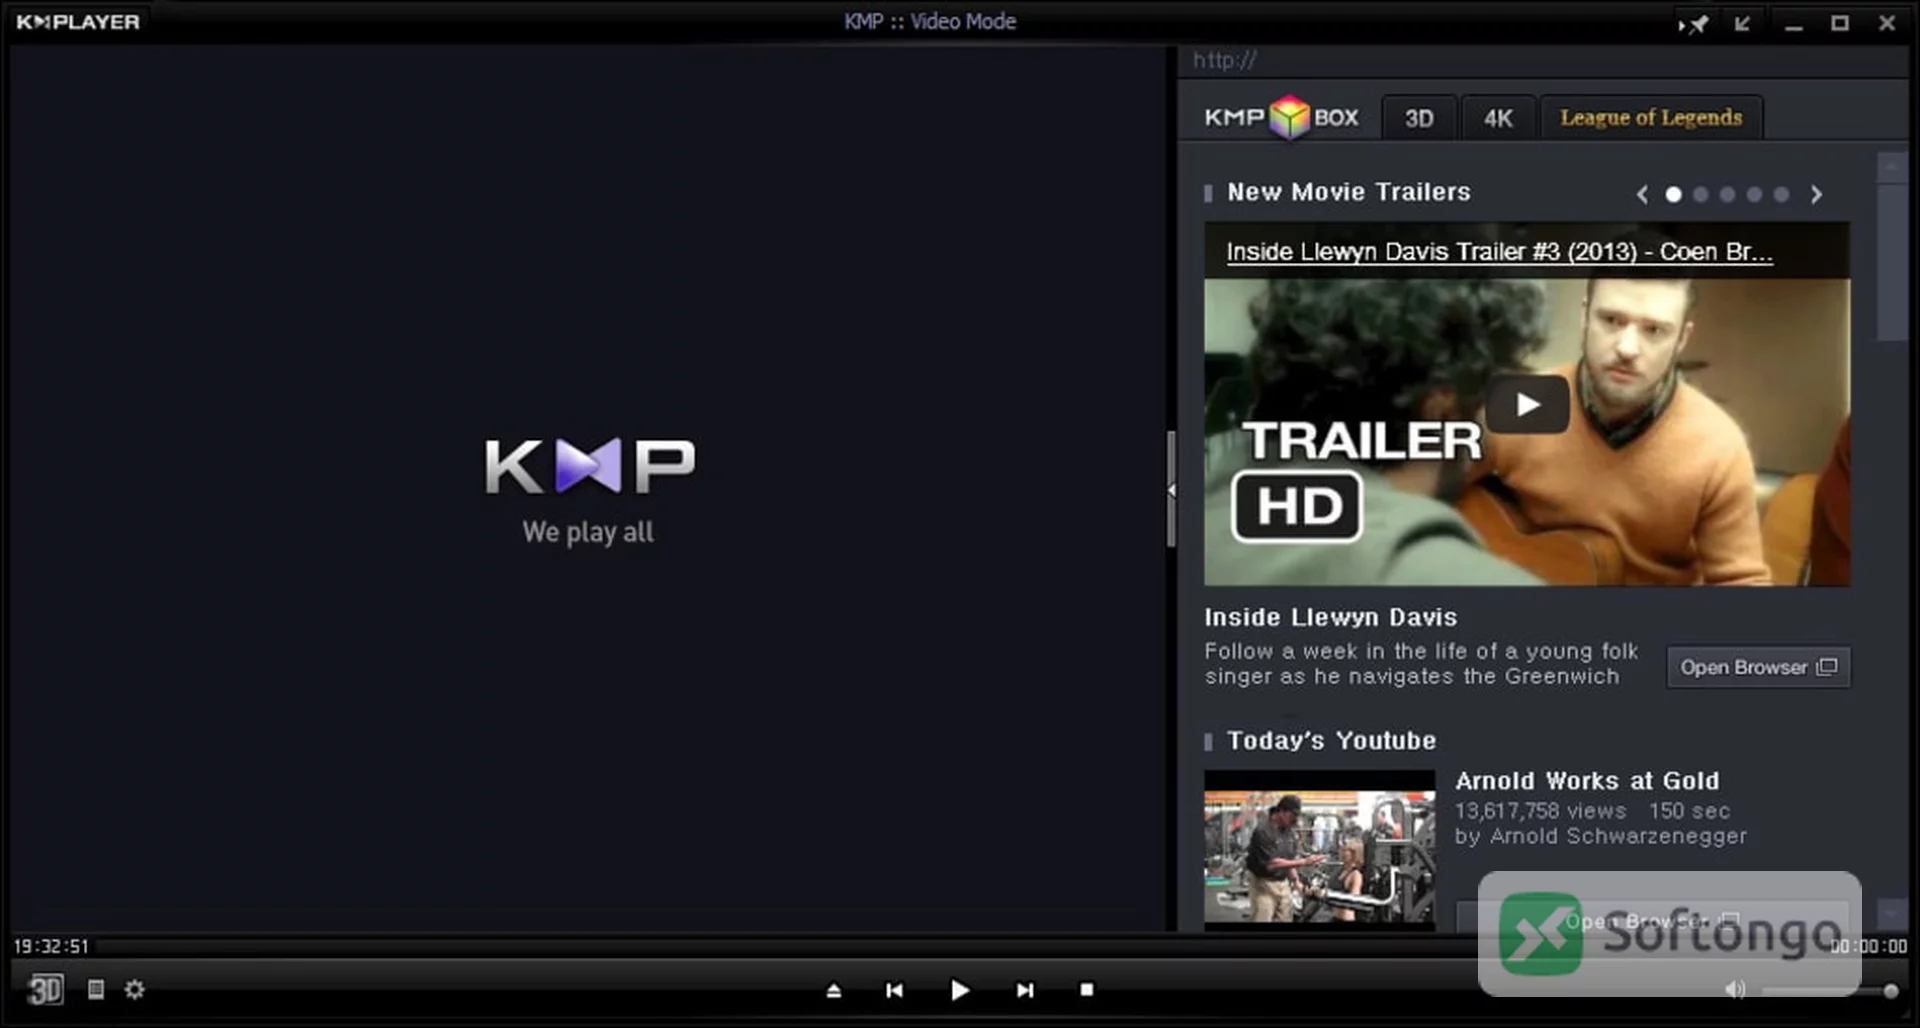The height and width of the screenshot is (1028, 1920).
Task: Click the playback seek bar
Action: point(960,946)
